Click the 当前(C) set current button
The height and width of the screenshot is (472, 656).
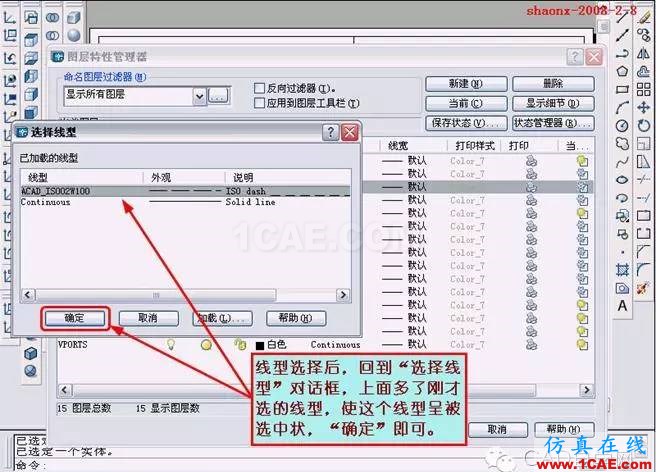click(466, 103)
